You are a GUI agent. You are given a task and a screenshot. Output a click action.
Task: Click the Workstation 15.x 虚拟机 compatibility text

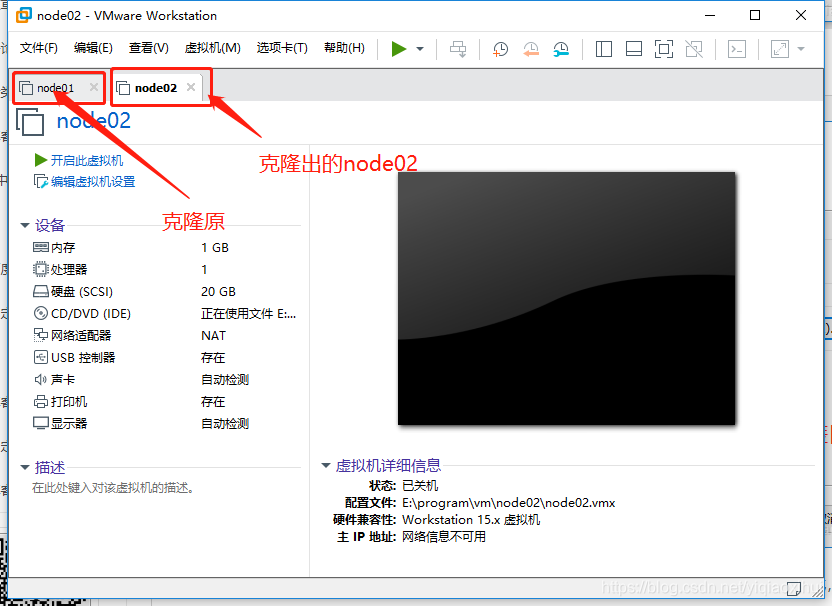pos(471,520)
